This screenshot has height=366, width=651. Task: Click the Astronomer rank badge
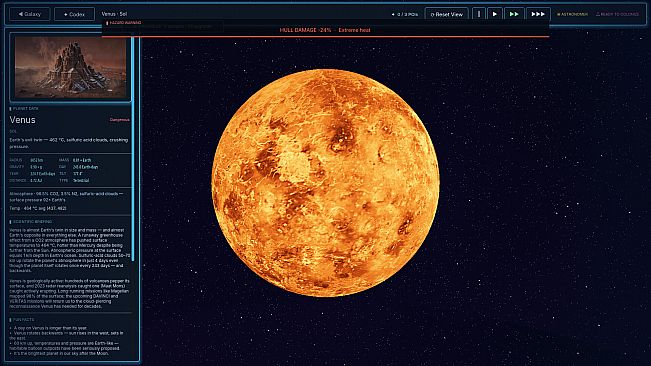[x=572, y=14]
